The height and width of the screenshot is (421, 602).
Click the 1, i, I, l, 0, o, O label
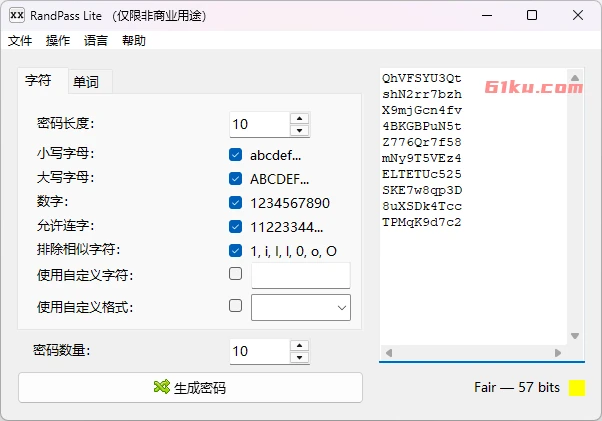click(x=294, y=251)
